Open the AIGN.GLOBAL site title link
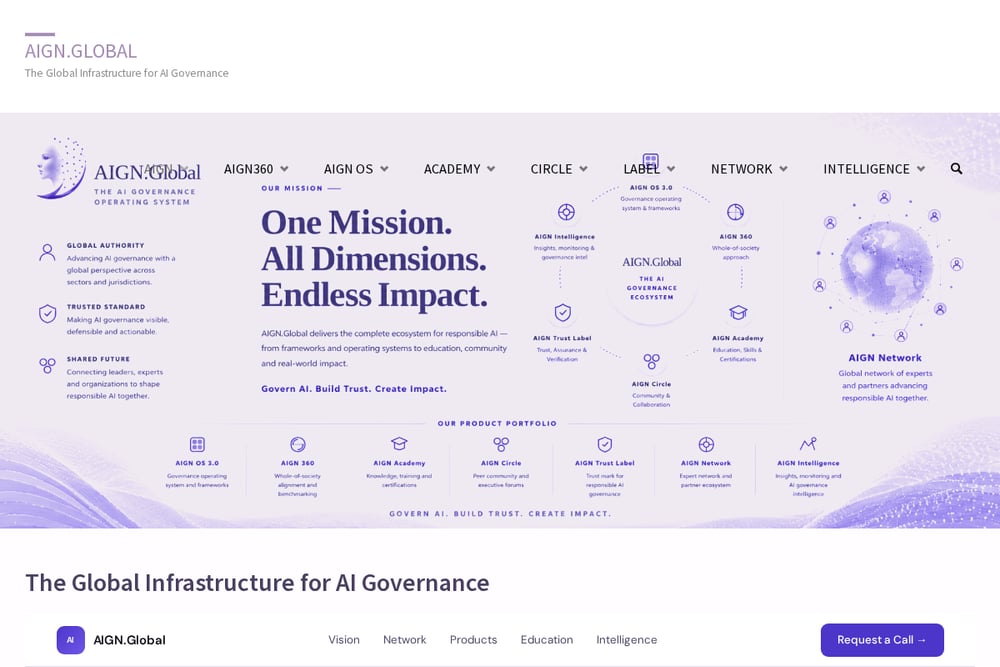 (81, 51)
